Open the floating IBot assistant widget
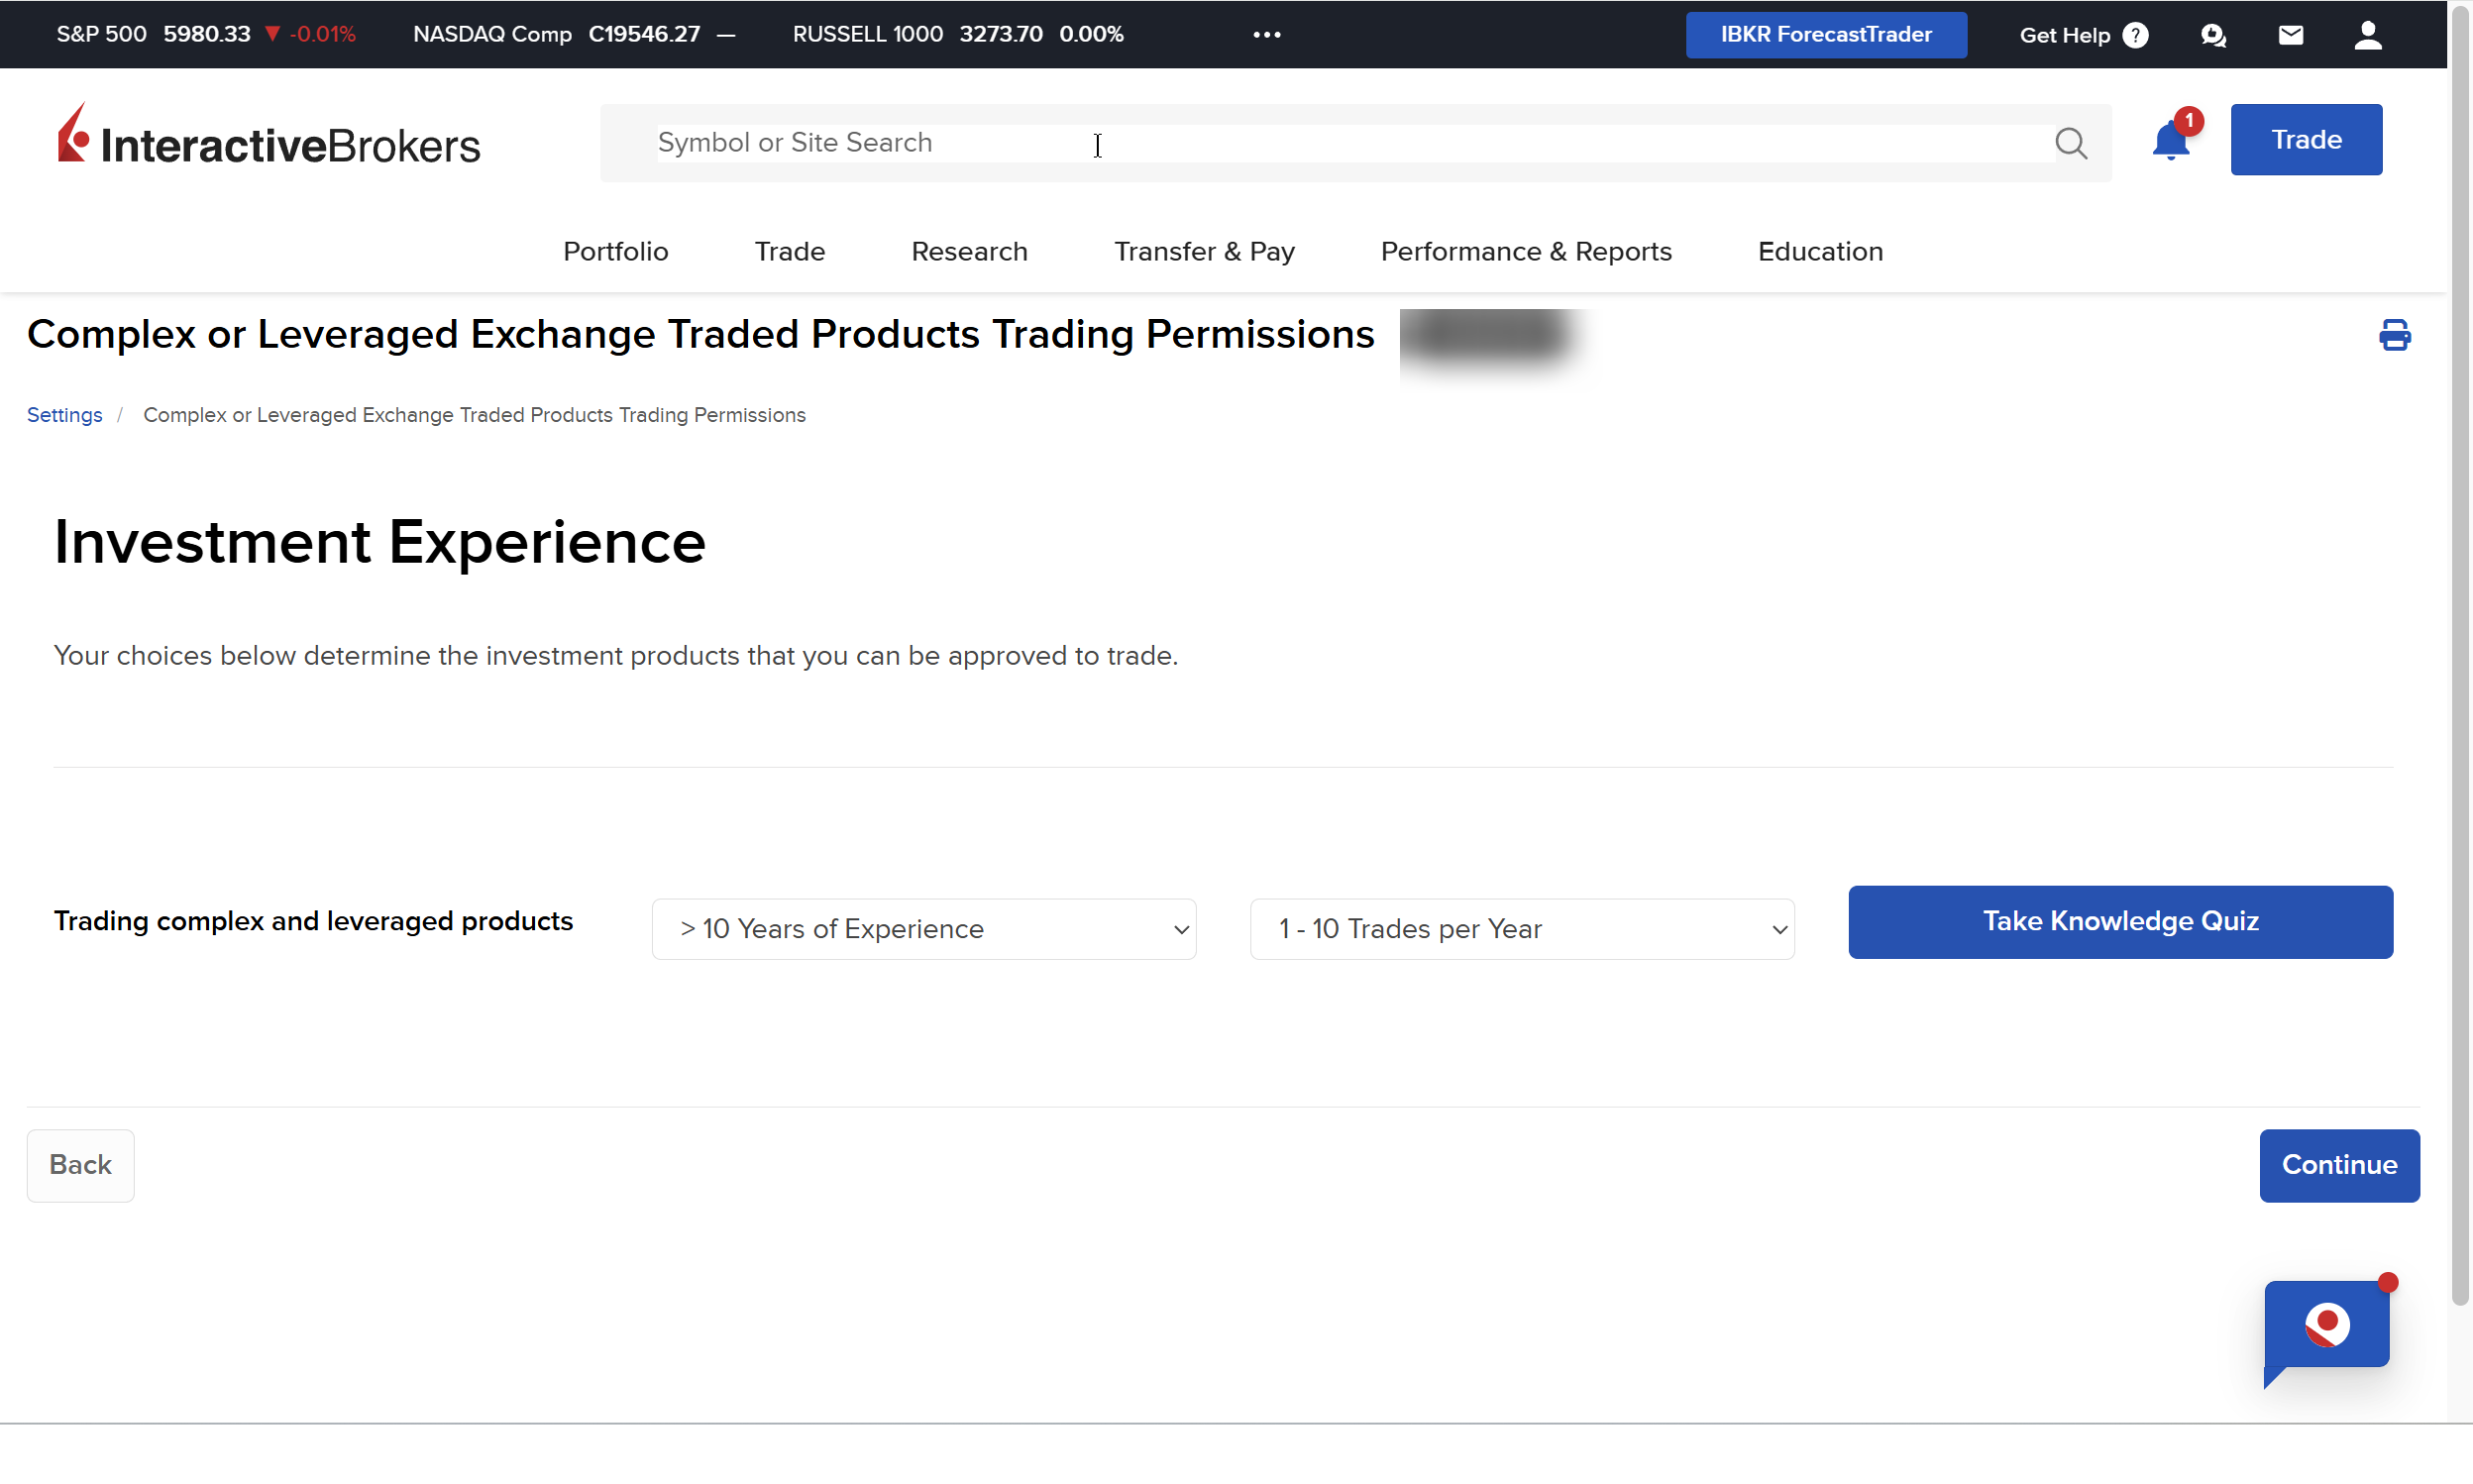 2326,1325
